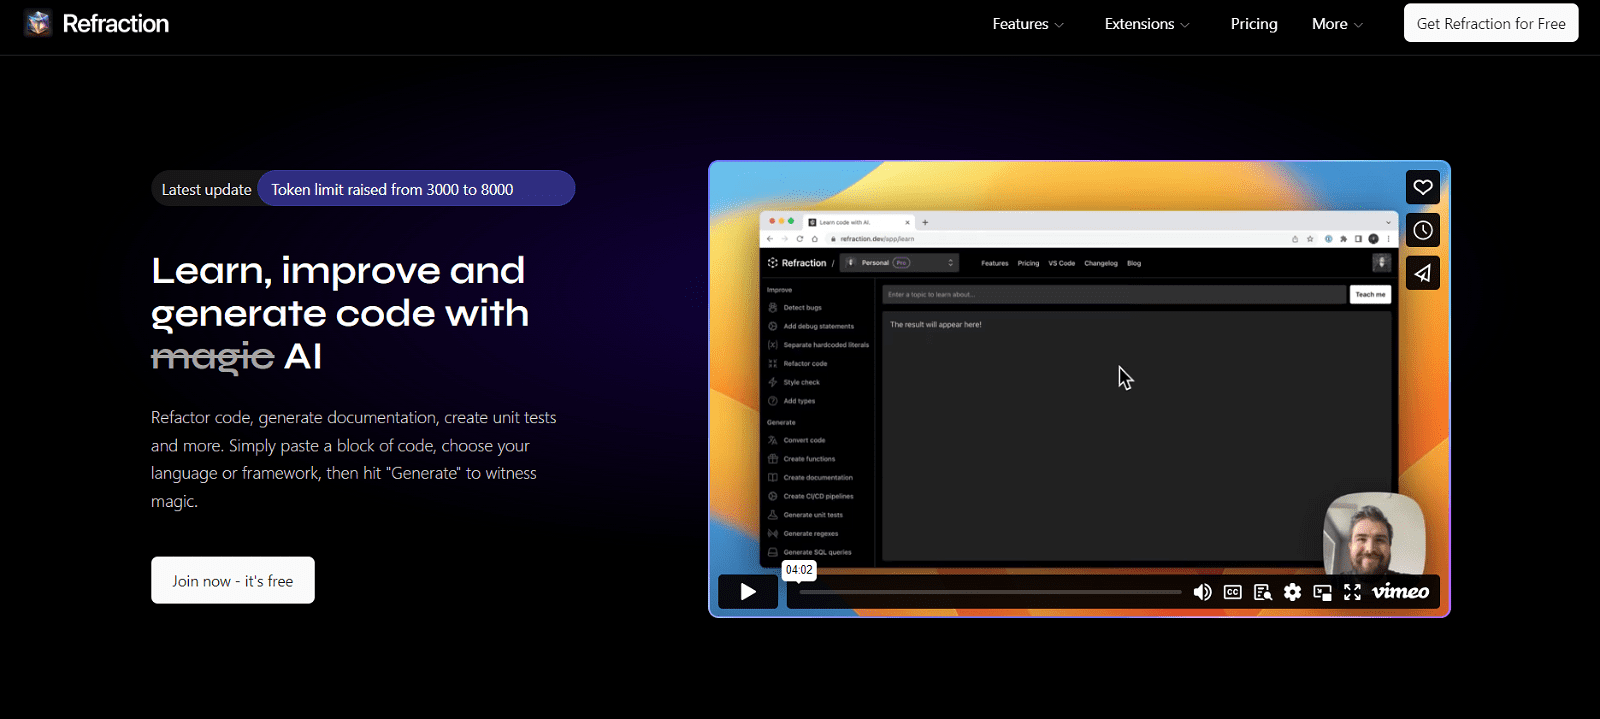Click Join now - it's free button
The image size is (1600, 719).
pos(233,580)
